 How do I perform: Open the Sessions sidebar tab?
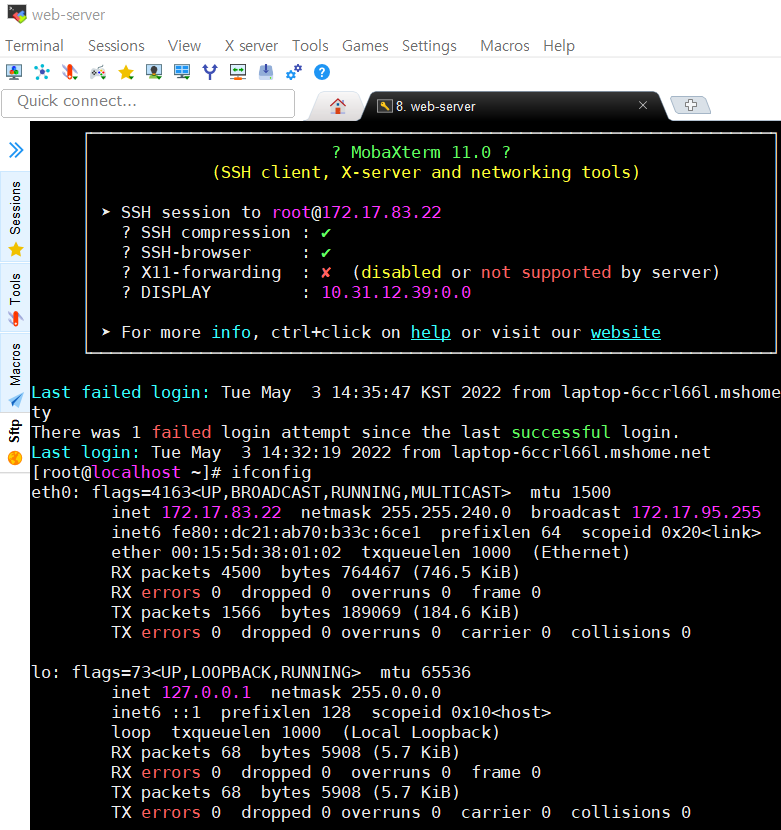pyautogui.click(x=15, y=217)
